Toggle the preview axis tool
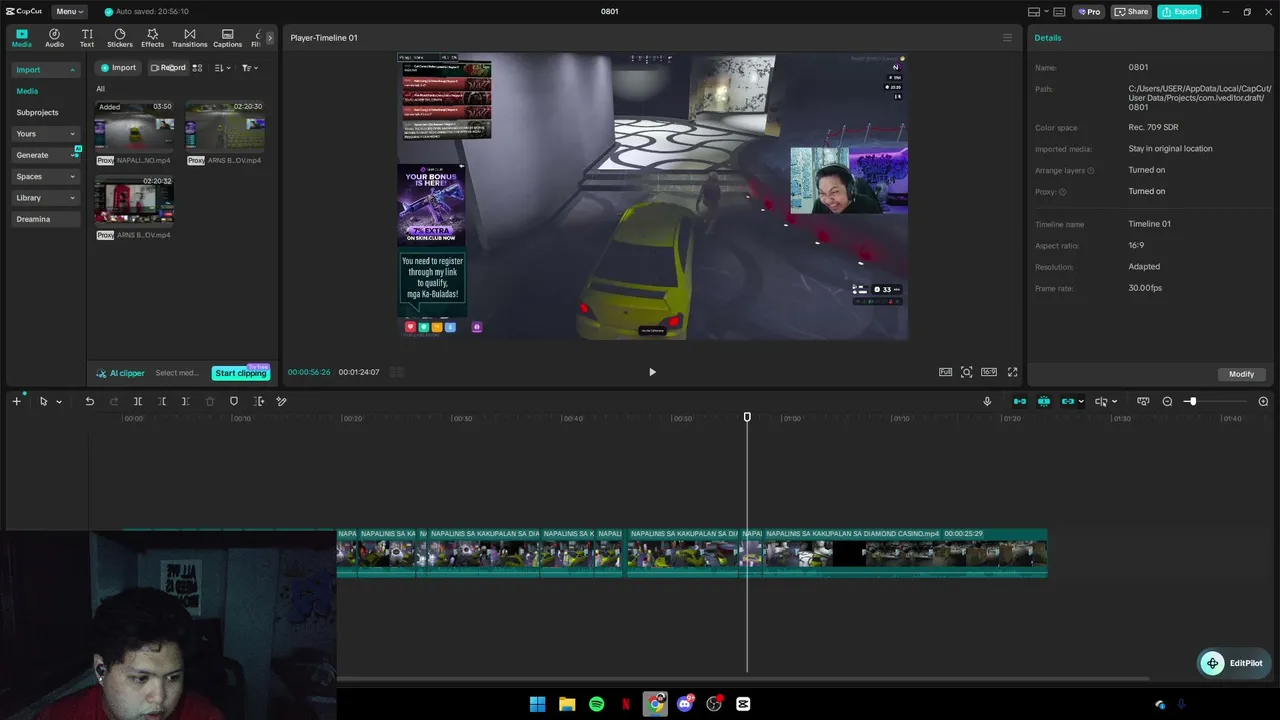The image size is (1280, 720). coord(1101,401)
